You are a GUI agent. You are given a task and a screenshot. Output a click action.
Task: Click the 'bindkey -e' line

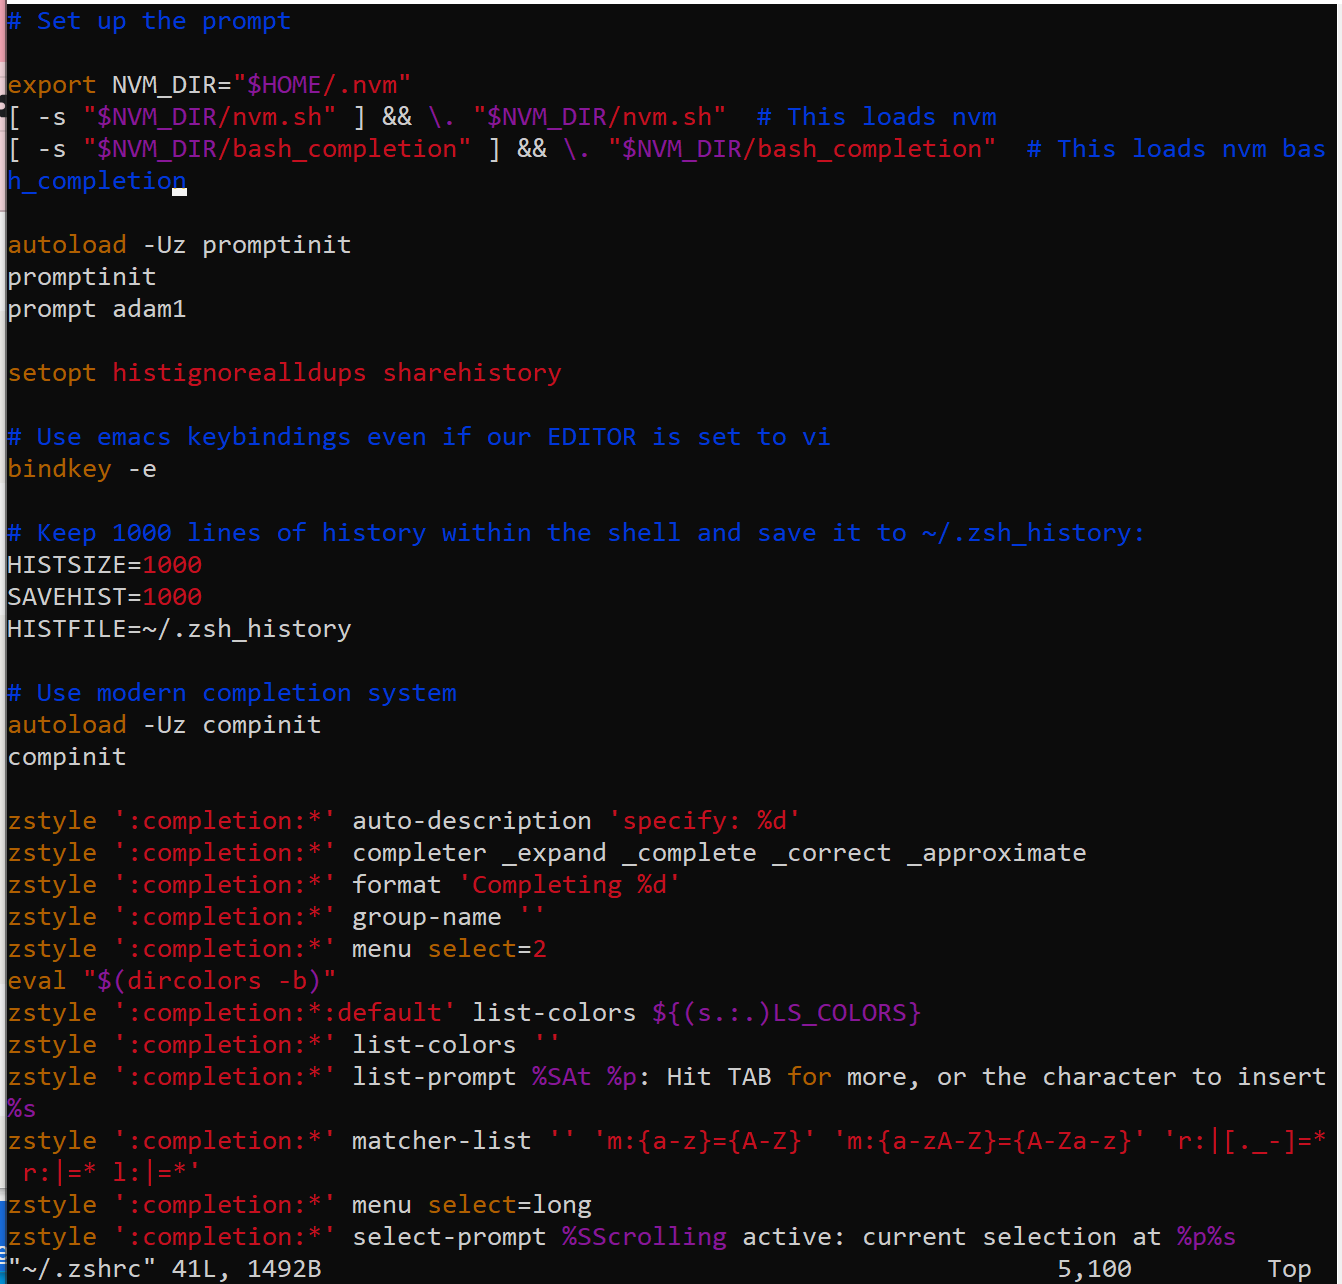(82, 469)
